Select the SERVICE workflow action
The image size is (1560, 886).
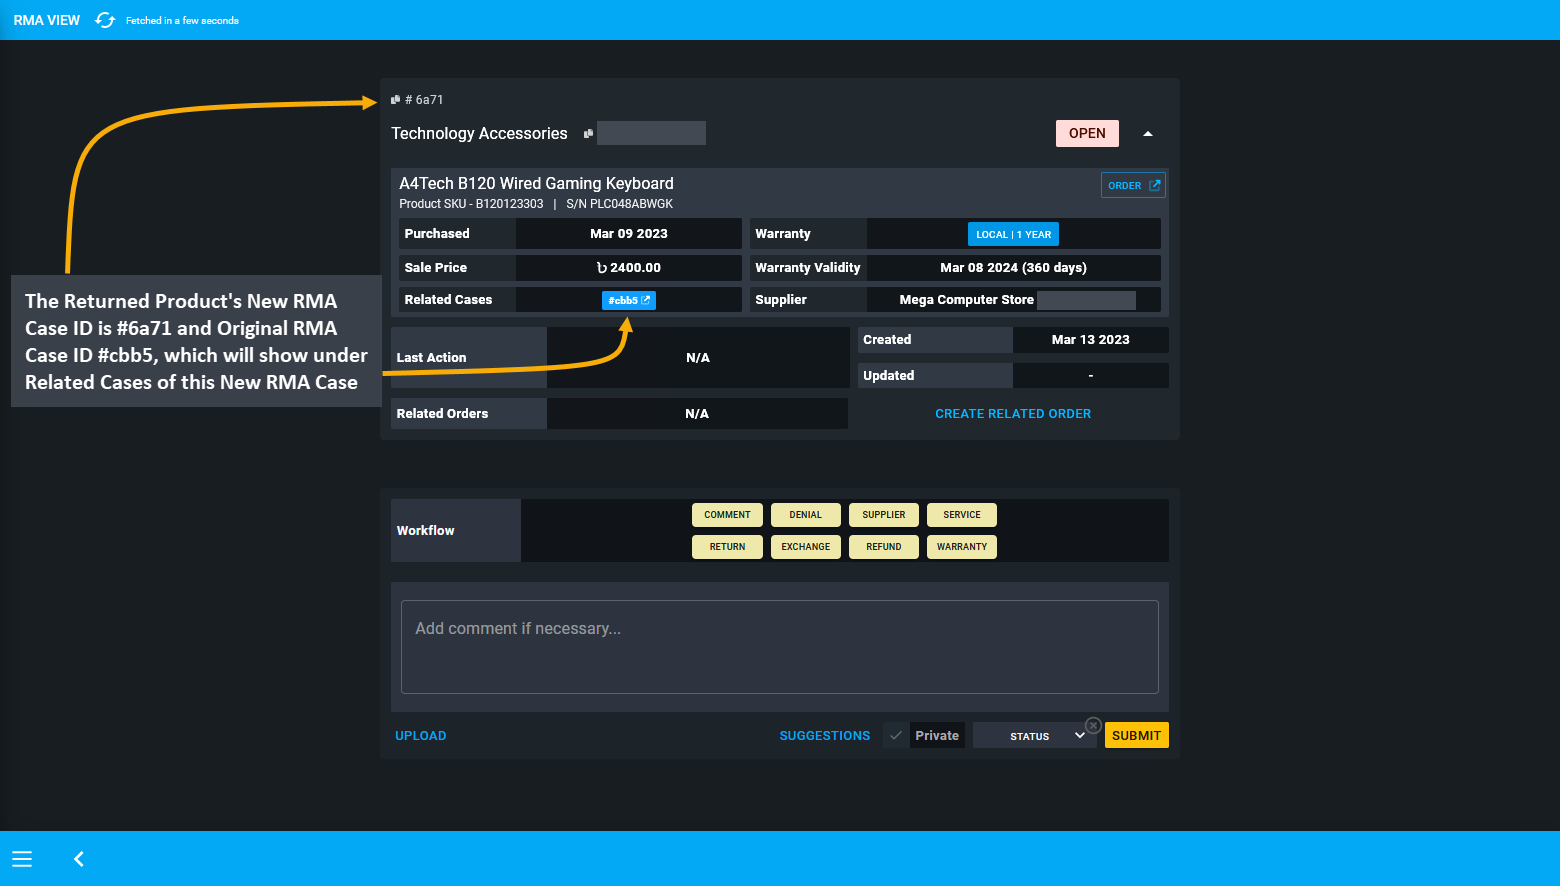pyautogui.click(x=962, y=515)
